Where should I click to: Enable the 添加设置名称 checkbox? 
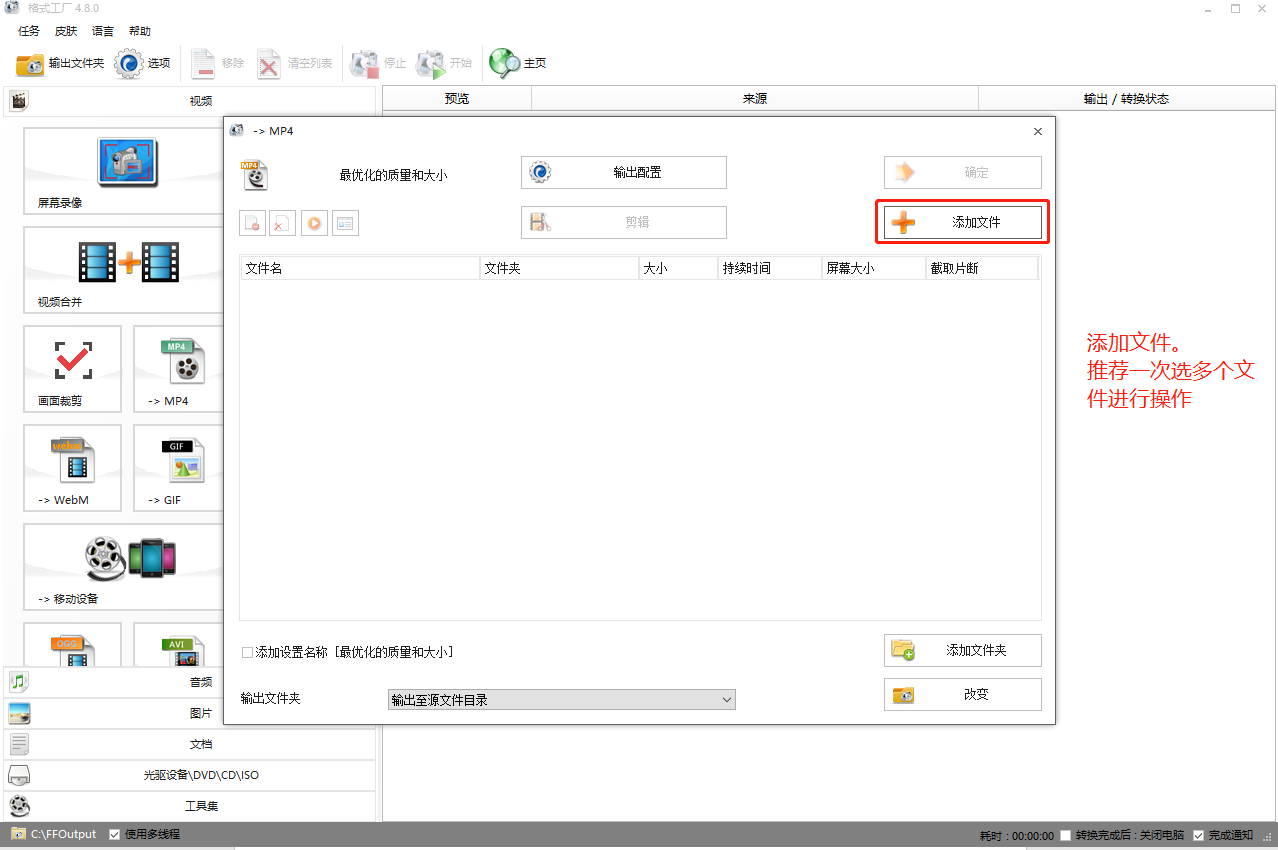pos(248,653)
